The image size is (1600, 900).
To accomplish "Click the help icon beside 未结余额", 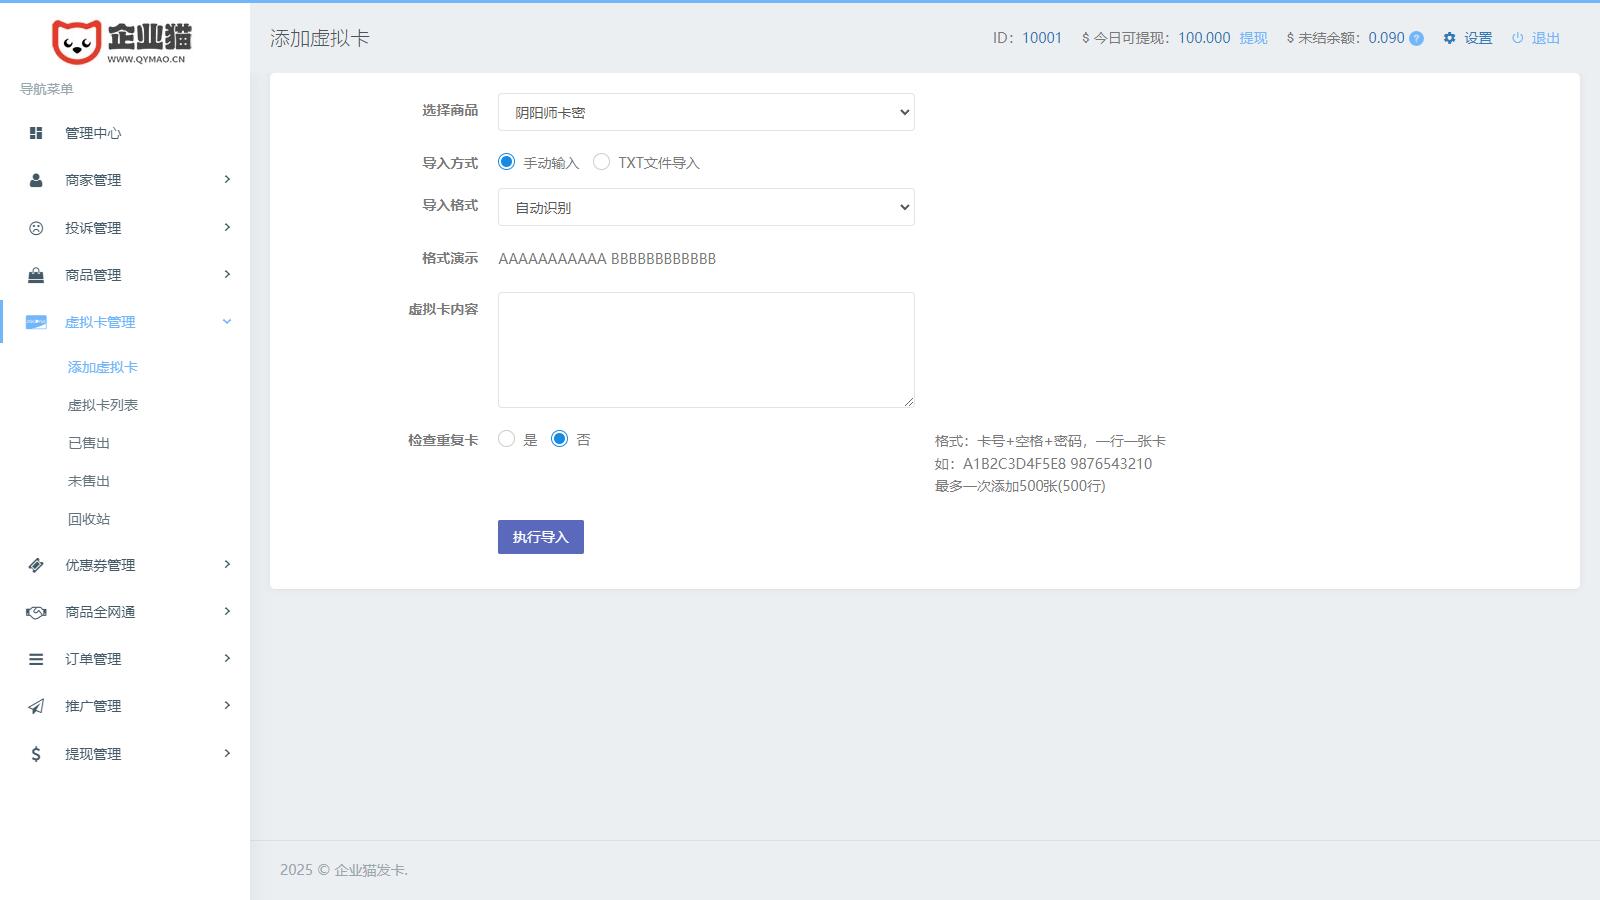I will (1416, 39).
